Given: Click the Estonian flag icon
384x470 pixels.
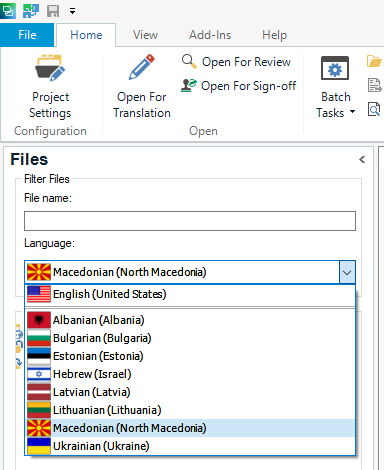Looking at the screenshot, I should tap(39, 356).
